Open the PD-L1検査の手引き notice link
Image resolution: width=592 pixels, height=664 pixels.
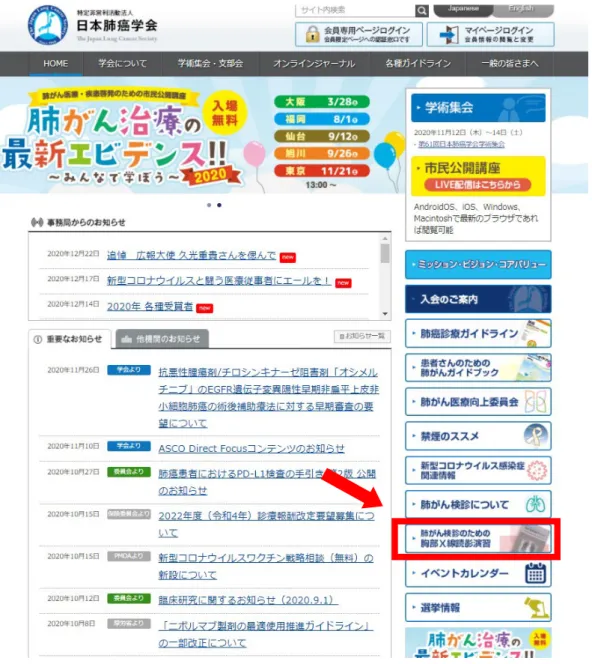pyautogui.click(x=267, y=482)
